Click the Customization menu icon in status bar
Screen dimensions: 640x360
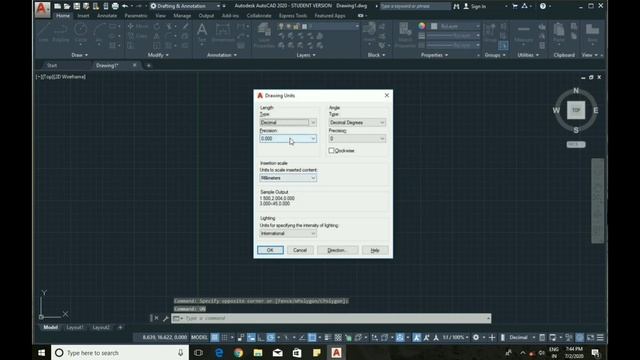click(x=600, y=338)
